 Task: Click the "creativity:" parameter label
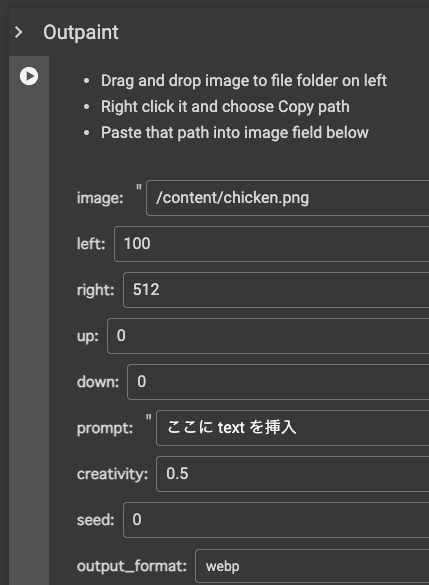(x=112, y=474)
